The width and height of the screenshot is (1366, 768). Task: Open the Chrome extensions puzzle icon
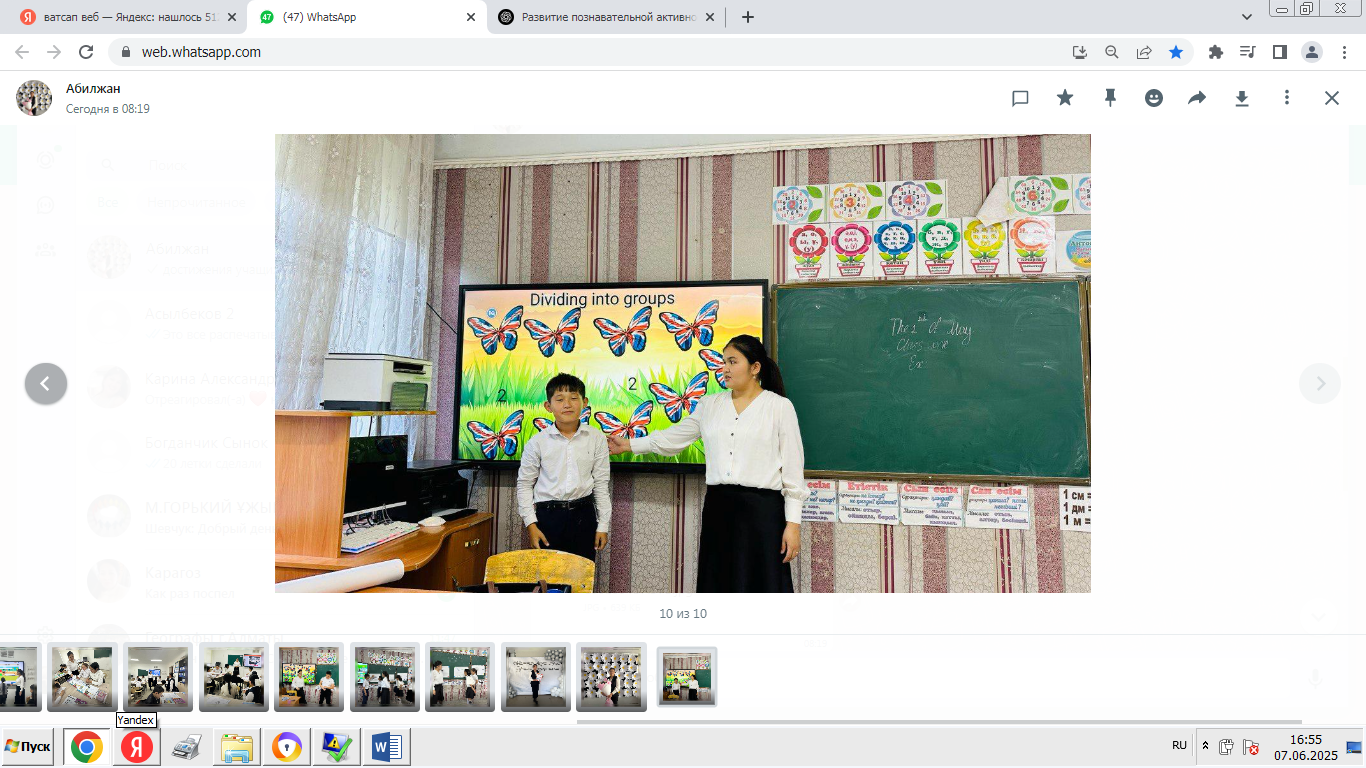[x=1216, y=52]
